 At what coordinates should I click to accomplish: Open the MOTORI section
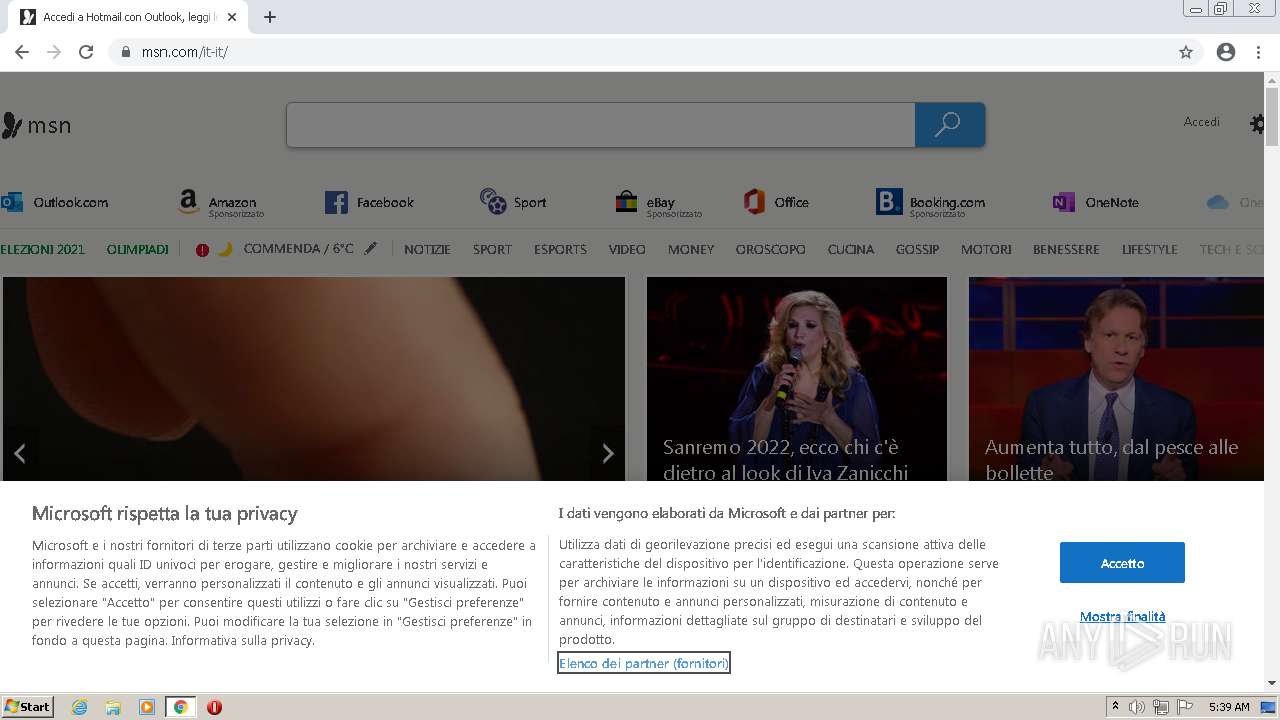click(x=986, y=249)
